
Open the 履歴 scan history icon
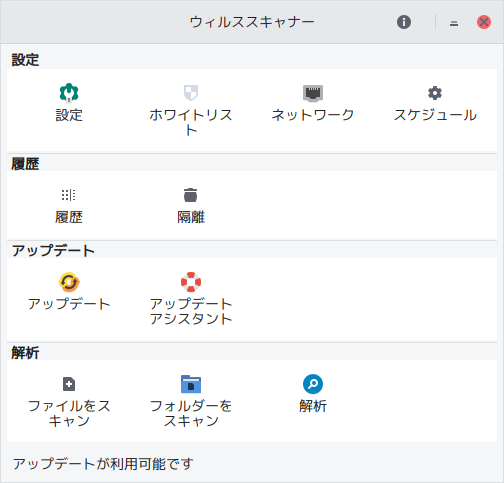point(69,195)
